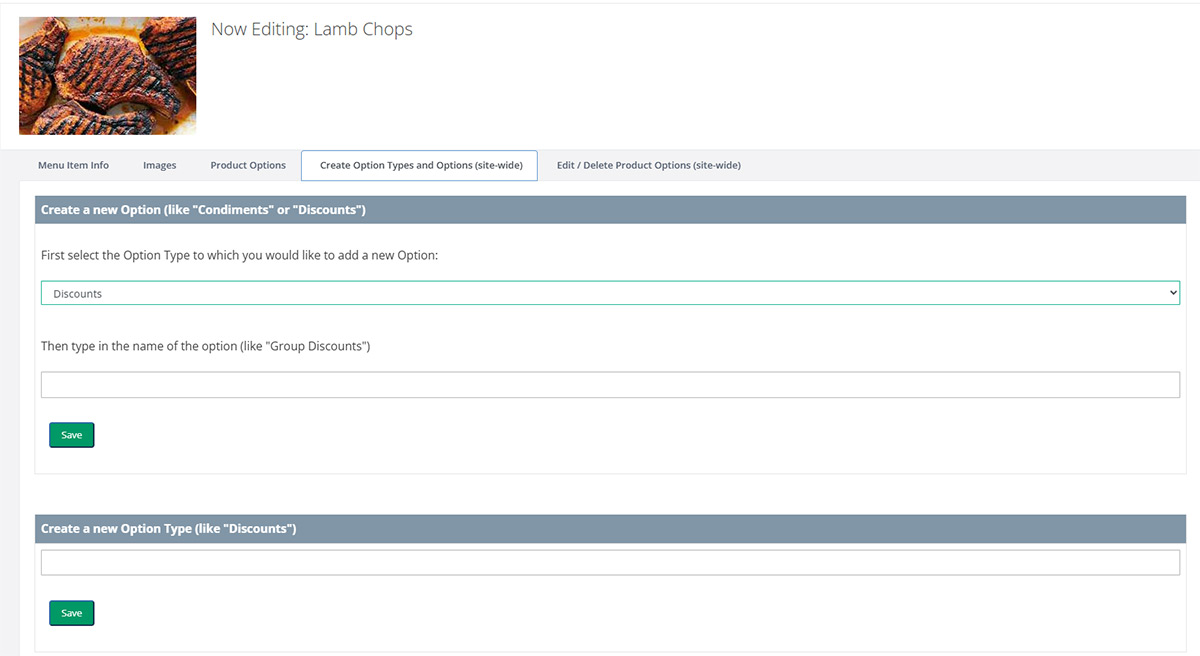Viewport: 1200px width, 656px height.
Task: Focus the option name input field
Action: tap(610, 385)
